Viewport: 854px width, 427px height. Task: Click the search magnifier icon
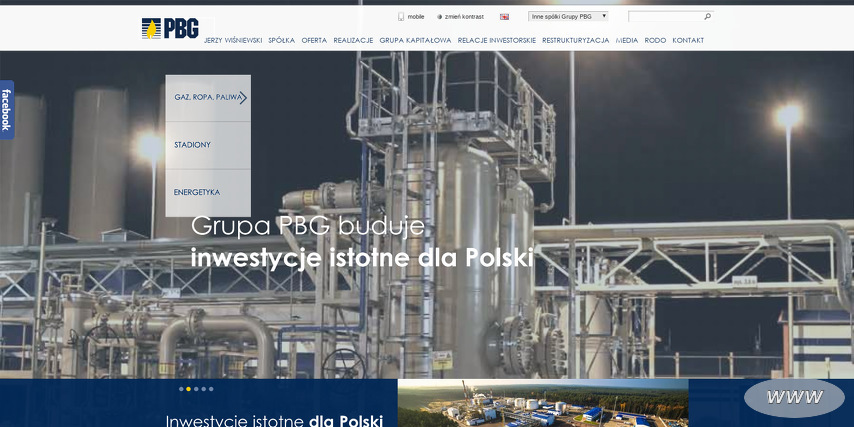click(707, 17)
